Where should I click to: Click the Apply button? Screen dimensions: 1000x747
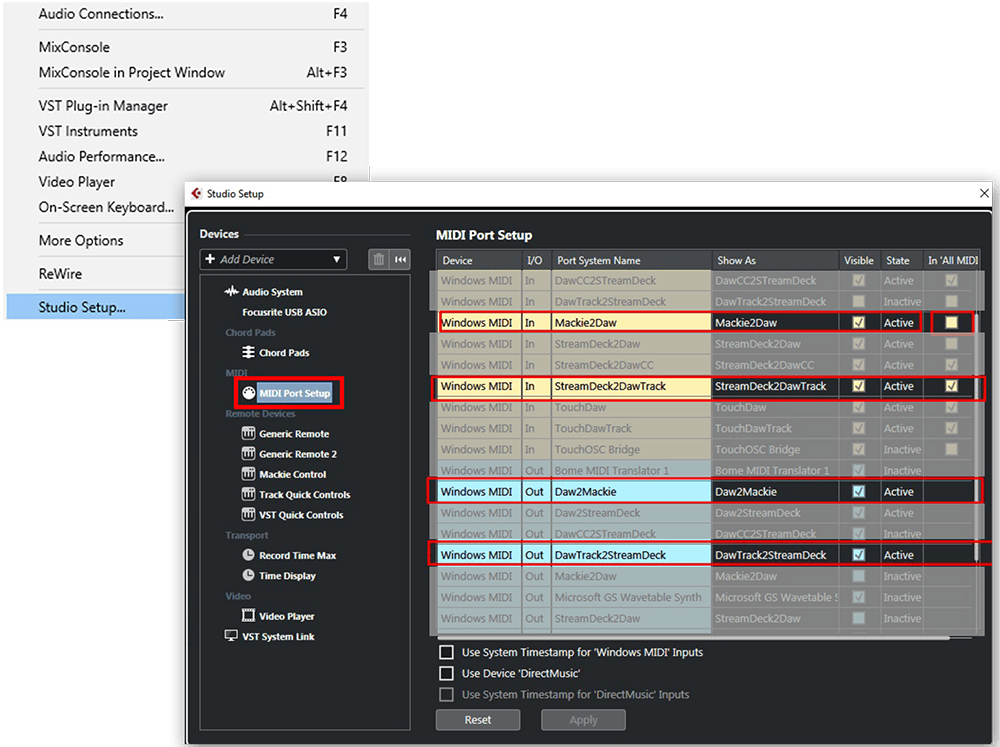pyautogui.click(x=583, y=719)
